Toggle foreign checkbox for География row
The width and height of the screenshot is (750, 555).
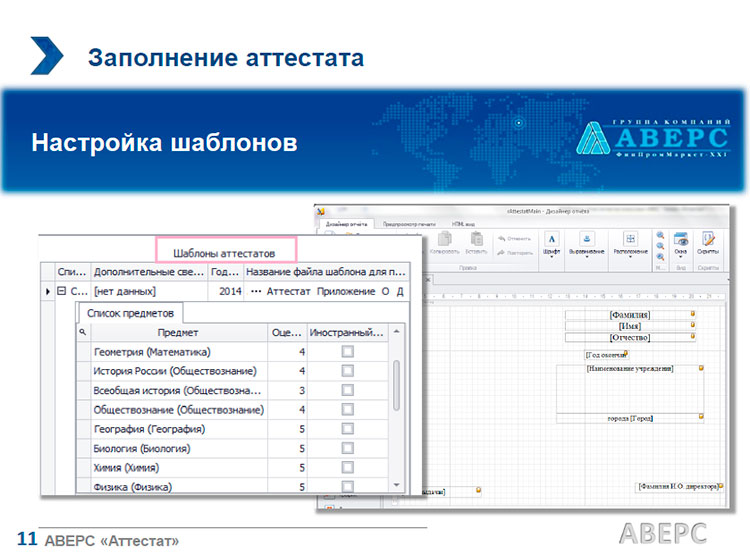pos(348,429)
